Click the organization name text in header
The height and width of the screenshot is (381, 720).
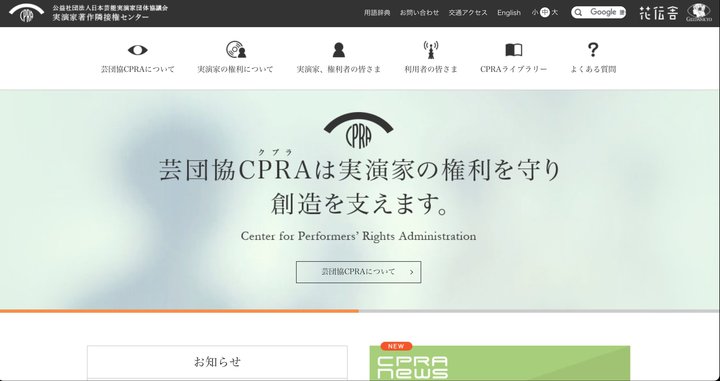[110, 13]
